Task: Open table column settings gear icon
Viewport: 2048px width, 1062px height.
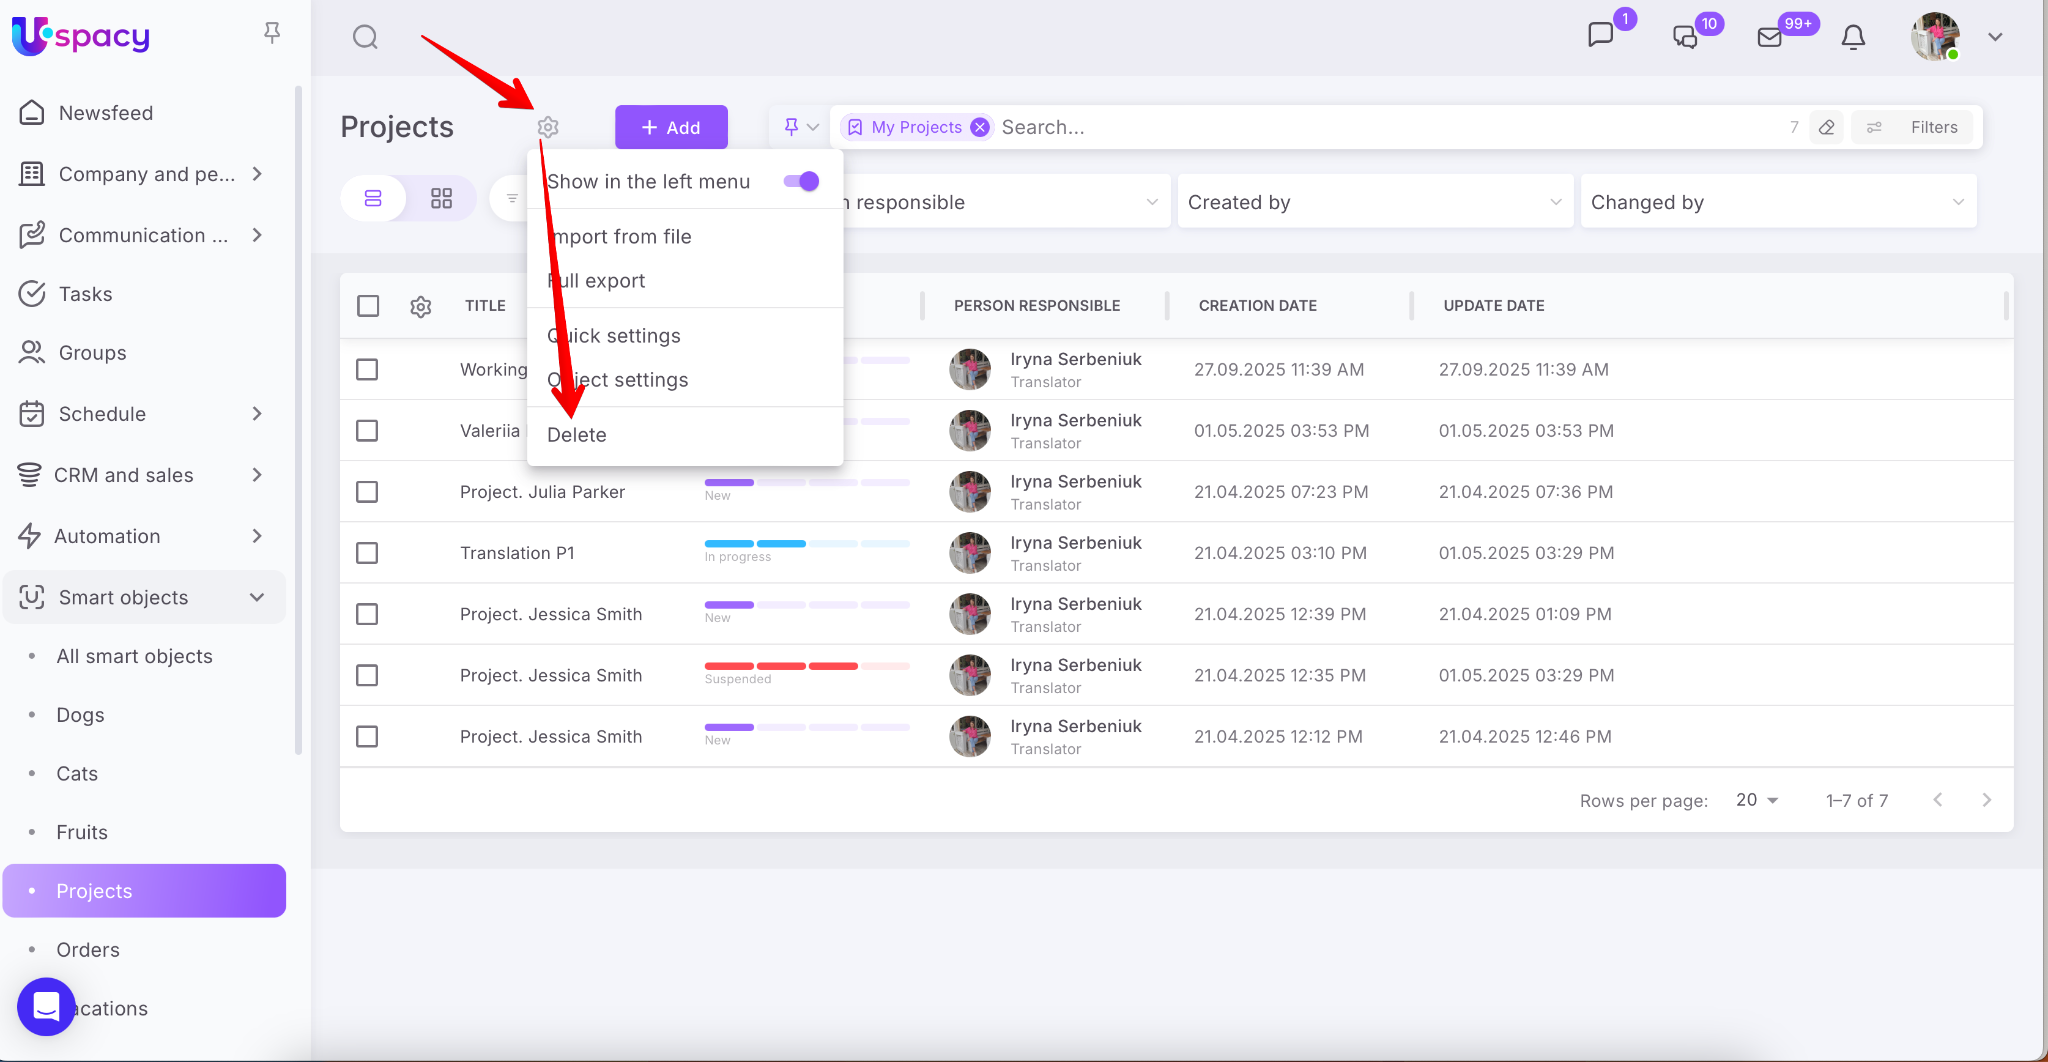Action: coord(421,306)
